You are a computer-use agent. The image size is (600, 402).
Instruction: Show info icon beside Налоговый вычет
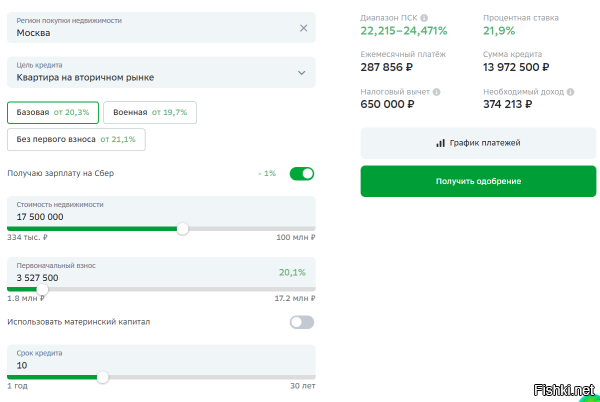click(436, 92)
